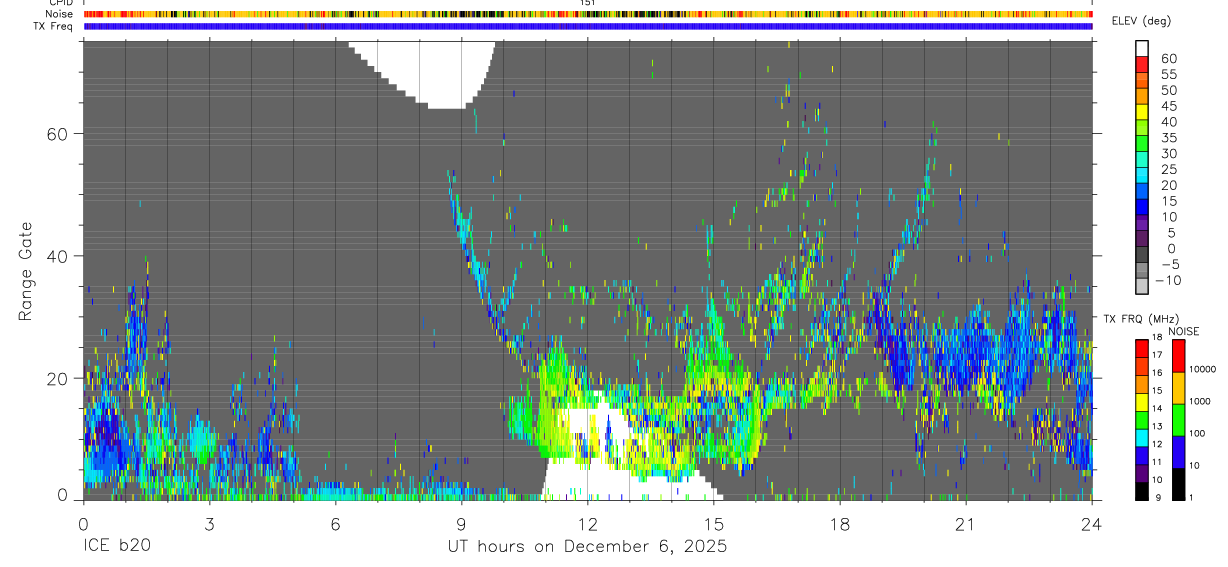This screenshot has height=567, width=1228.
Task: Select the '40' label on ELEV colorbar
Action: 1168,122
